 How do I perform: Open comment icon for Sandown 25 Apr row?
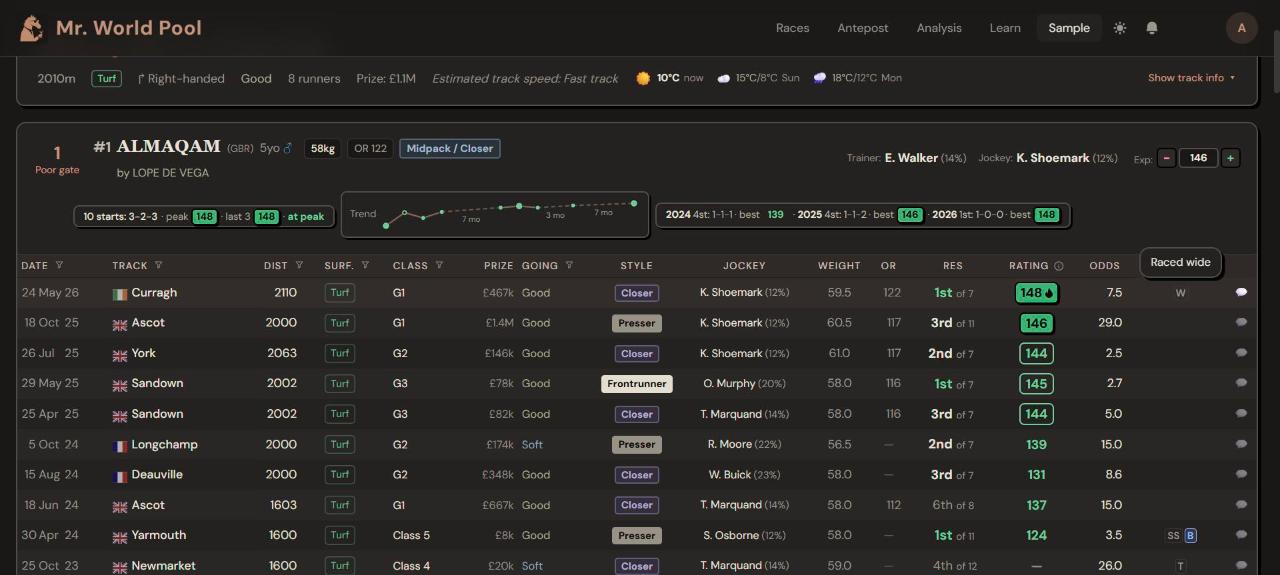click(1241, 414)
